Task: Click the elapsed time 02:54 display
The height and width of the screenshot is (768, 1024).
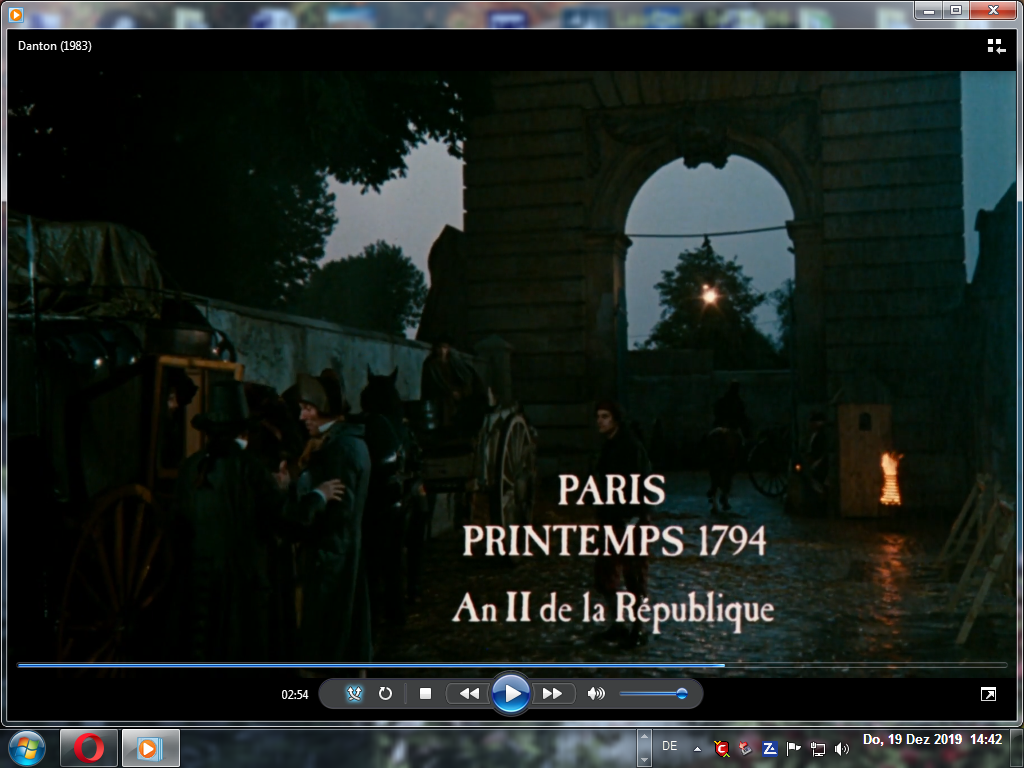Action: click(295, 694)
